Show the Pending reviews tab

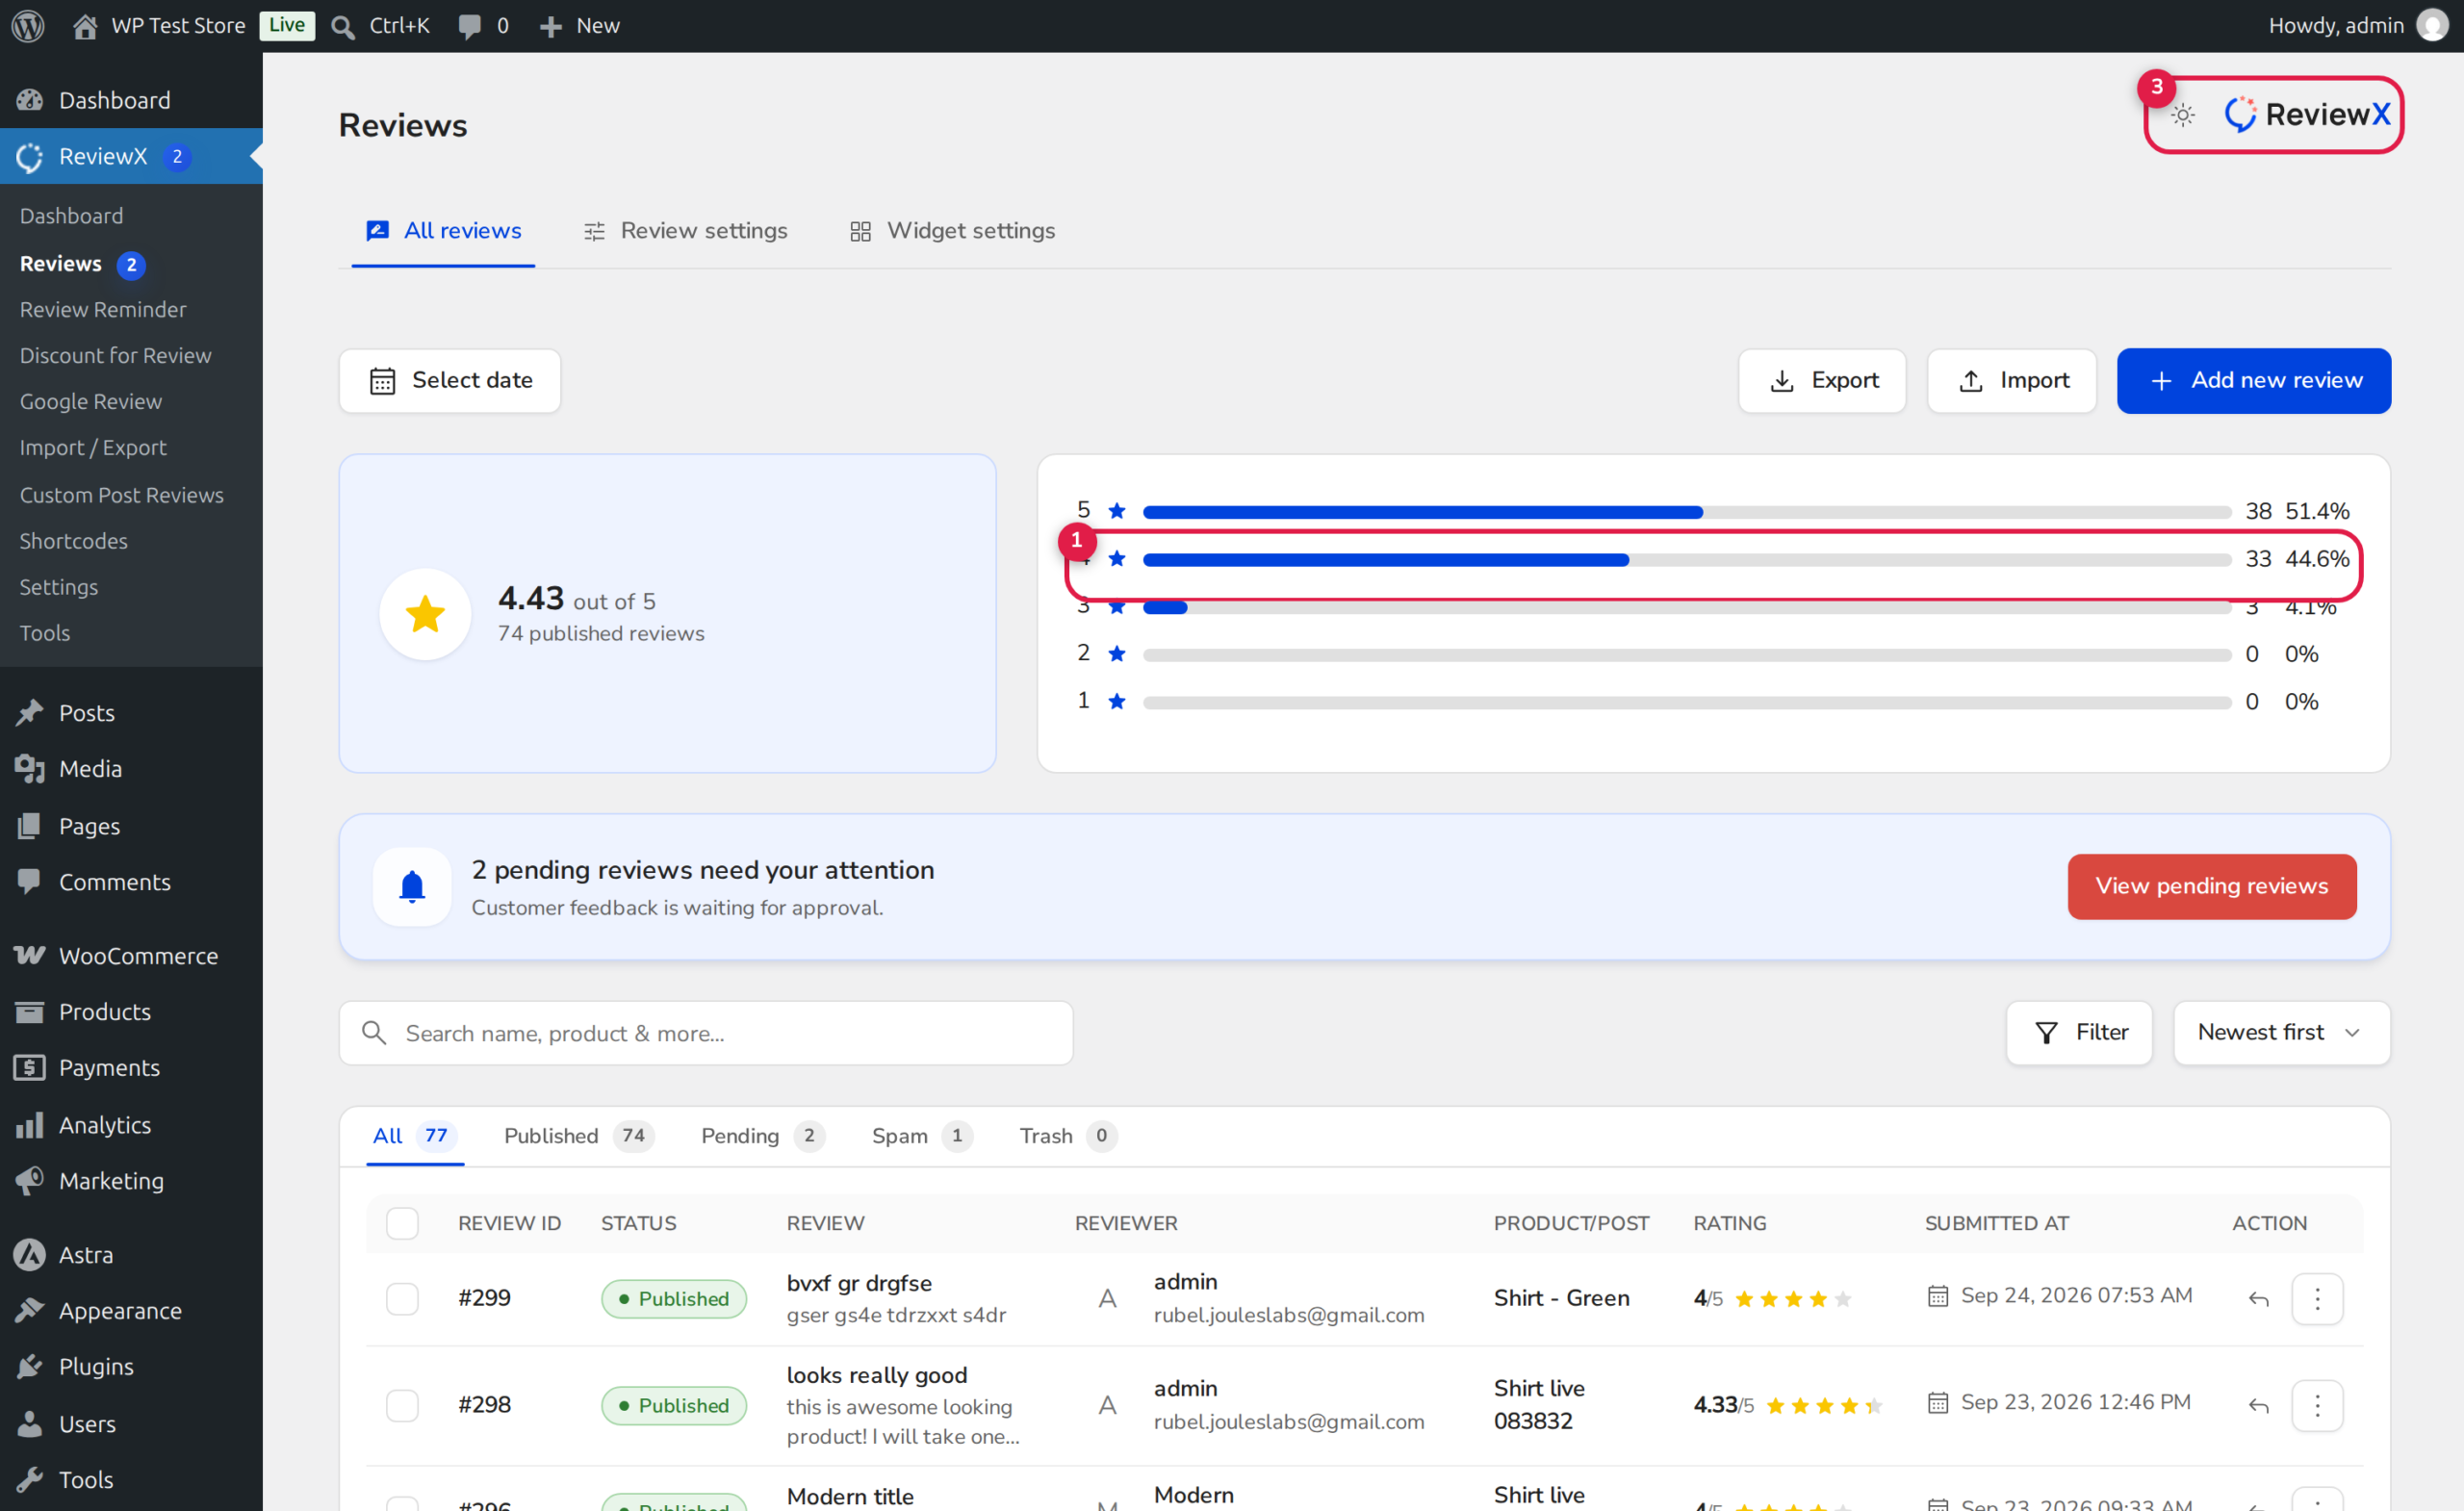pos(762,1136)
